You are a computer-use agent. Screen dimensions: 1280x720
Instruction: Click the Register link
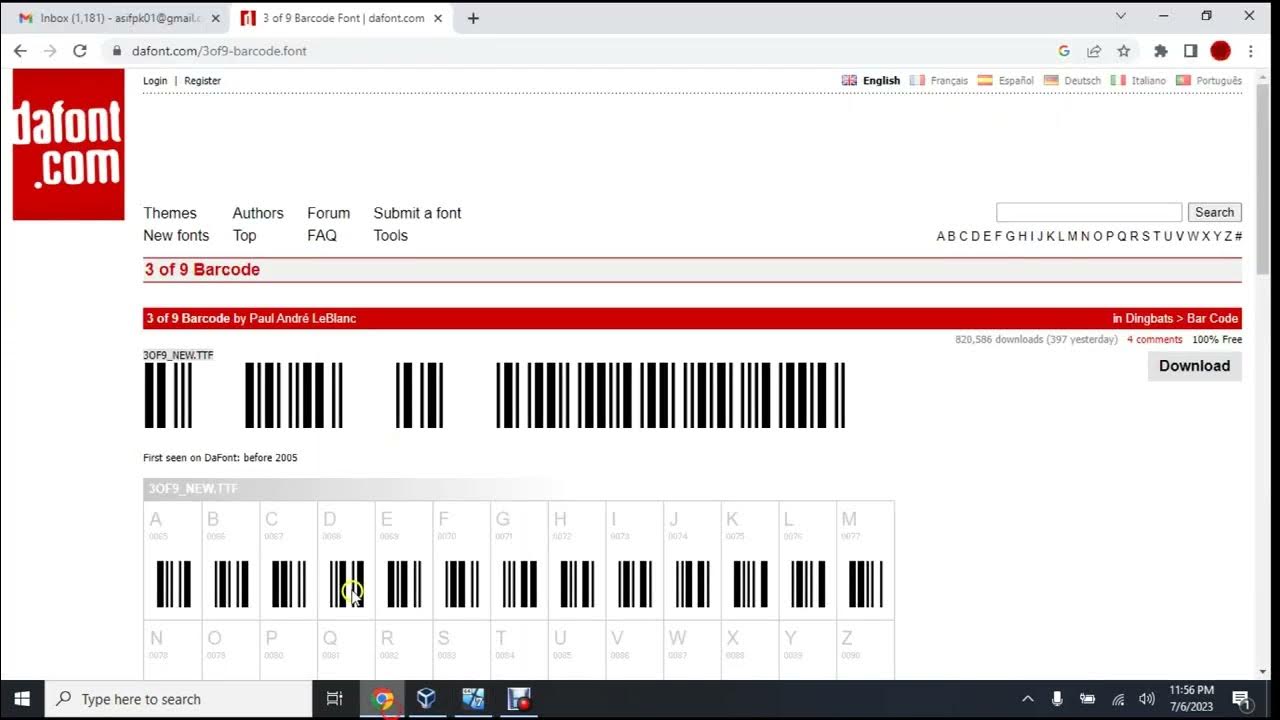pyautogui.click(x=203, y=81)
